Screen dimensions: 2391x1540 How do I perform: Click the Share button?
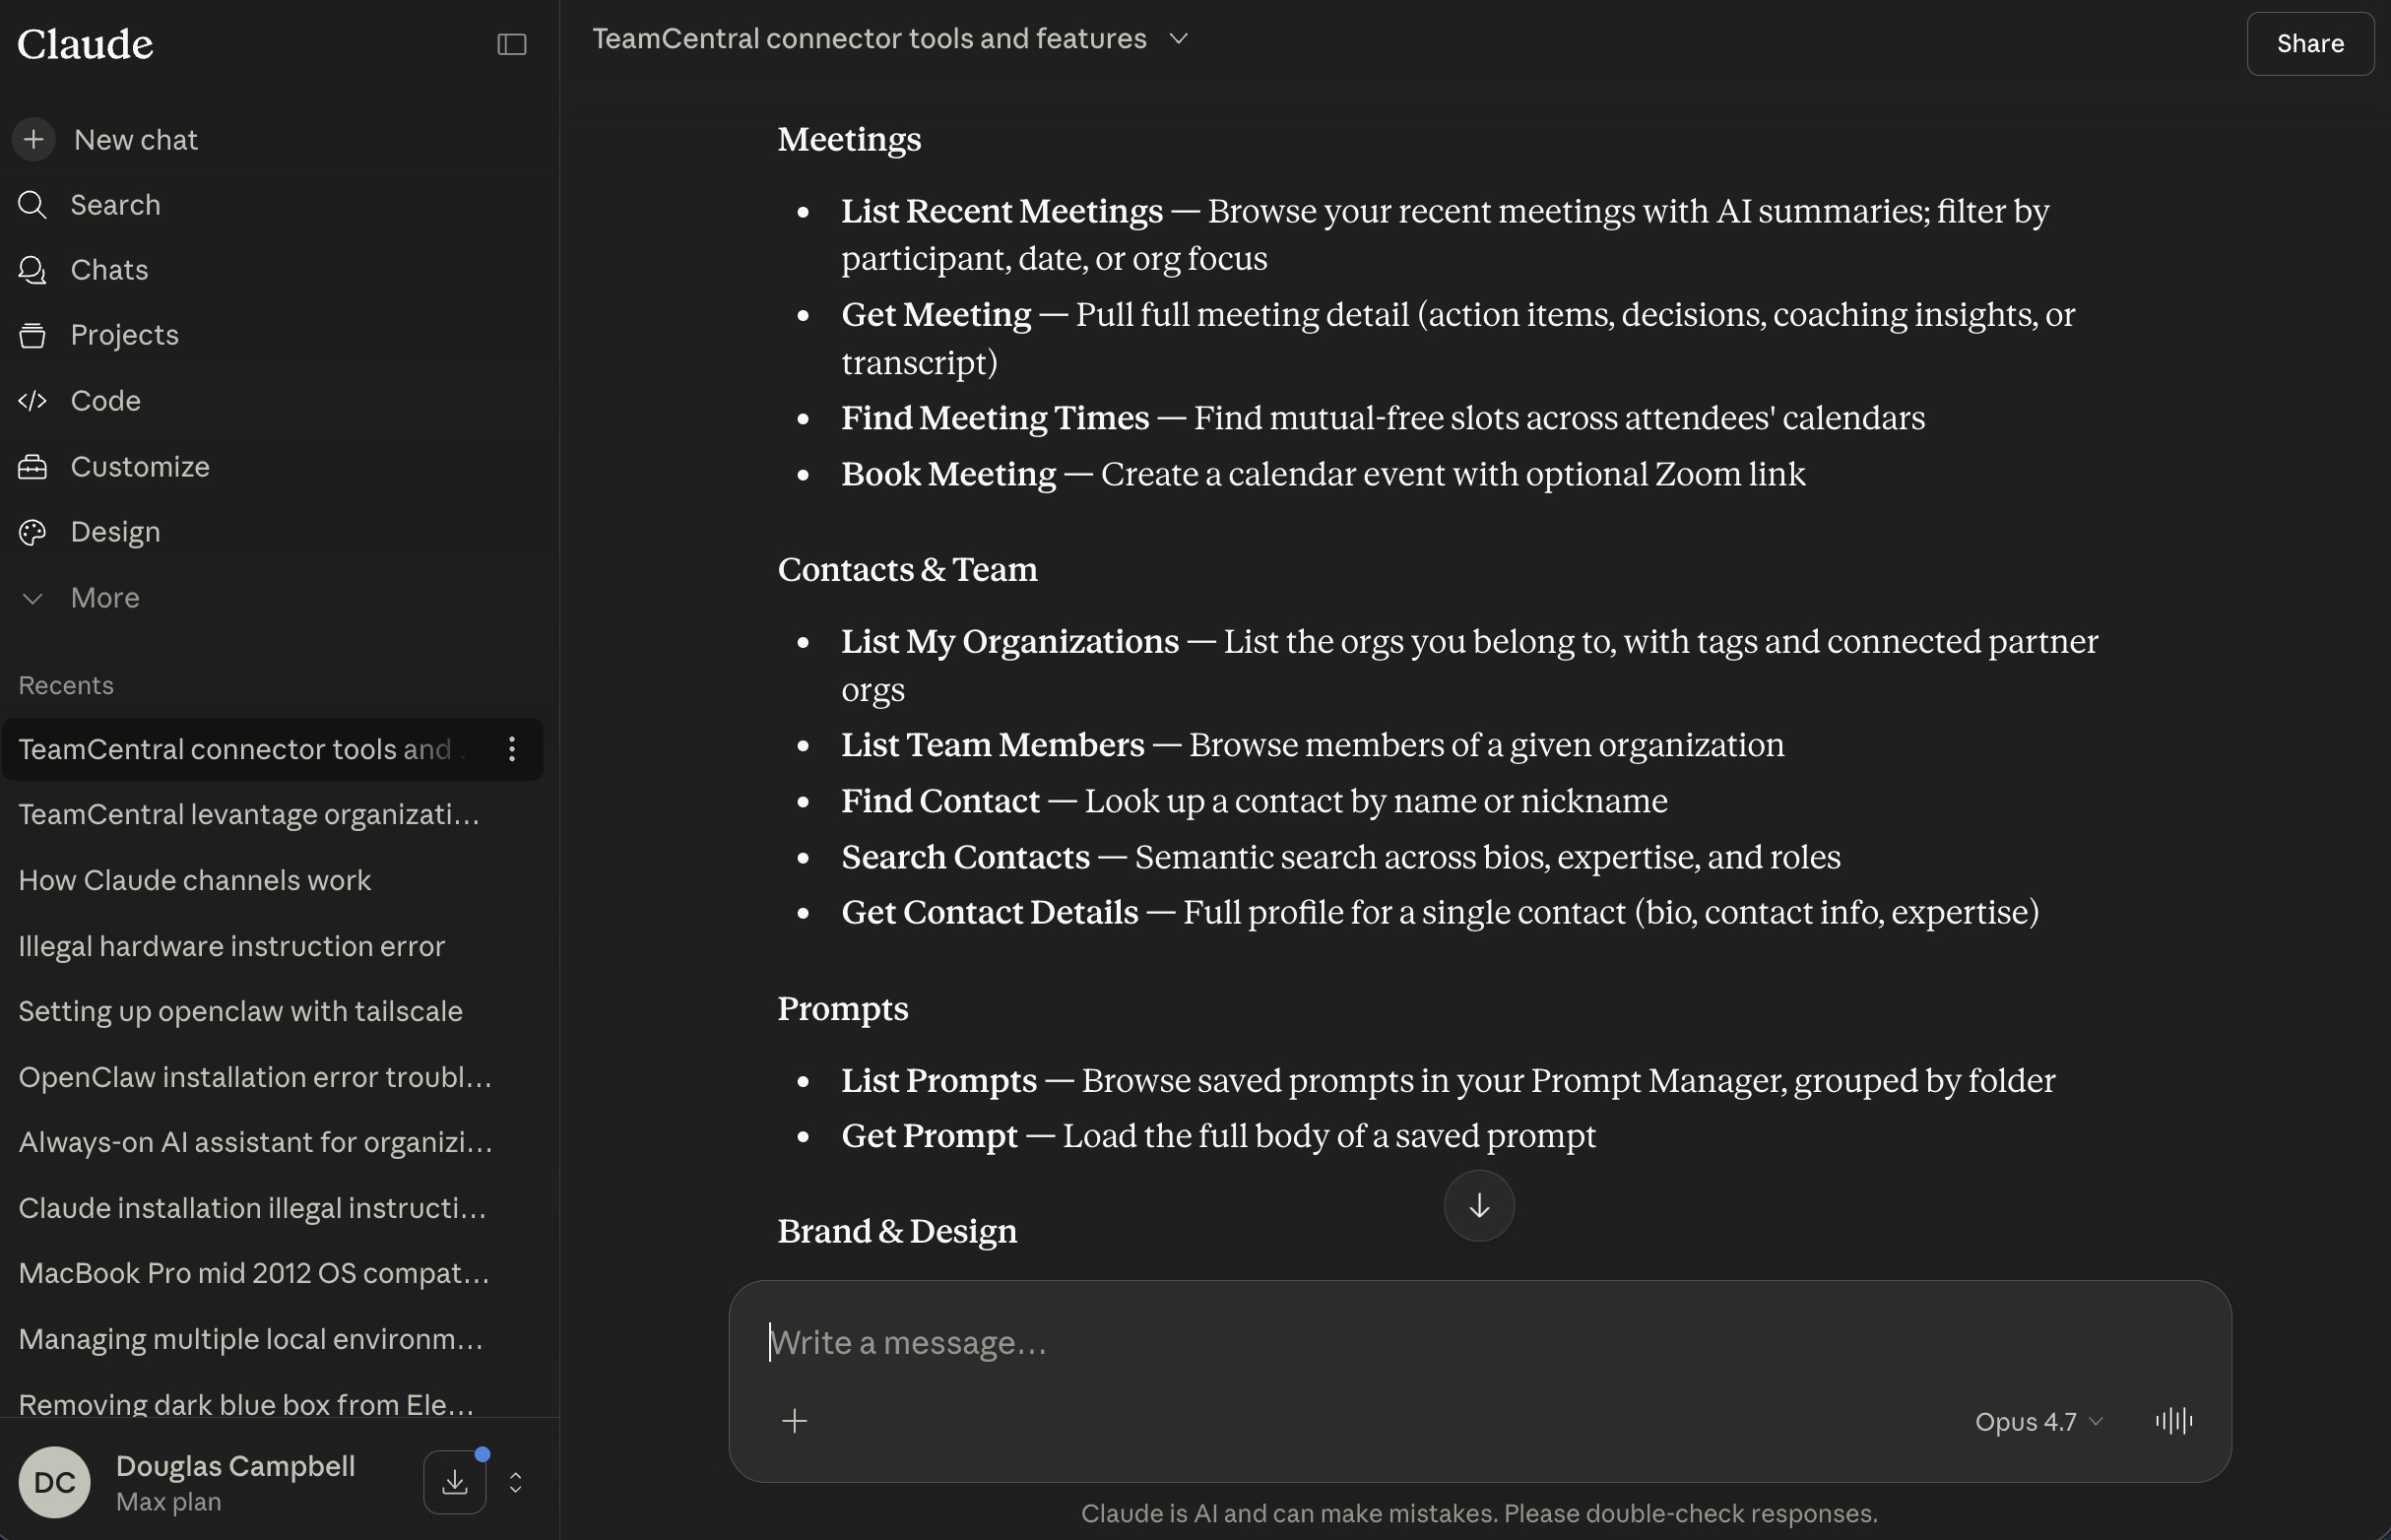2310,44
